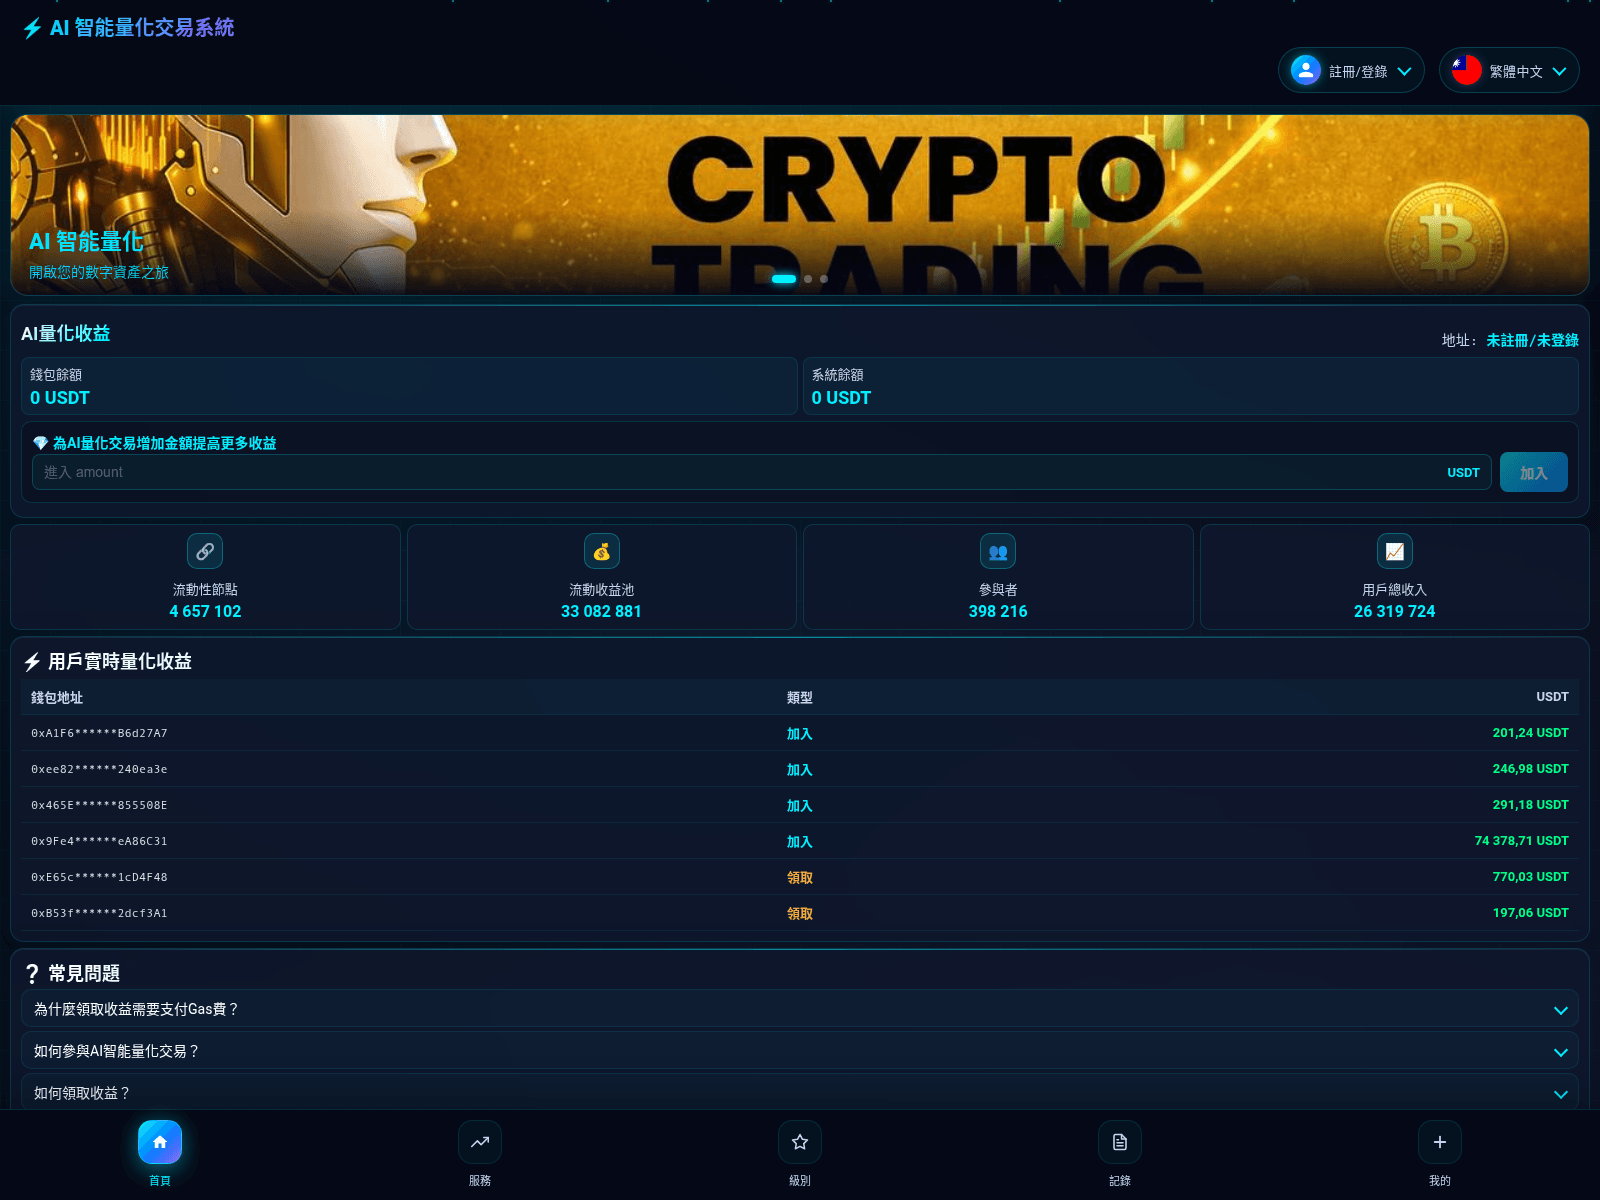The image size is (1600, 1200).
Task: Switch to the 記錄 tab label
Action: point(1120,1181)
